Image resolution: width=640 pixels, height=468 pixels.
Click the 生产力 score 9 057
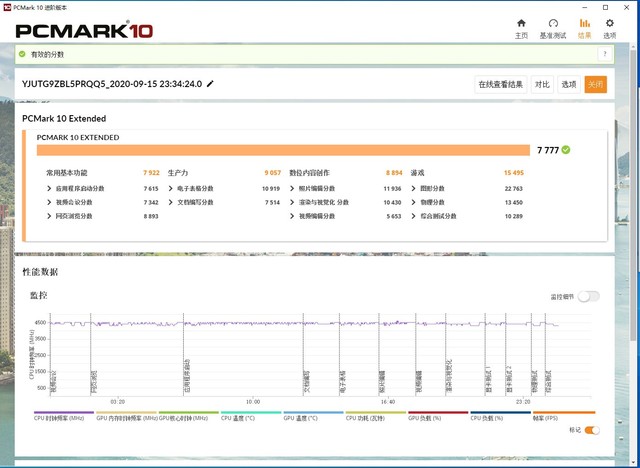click(x=273, y=173)
